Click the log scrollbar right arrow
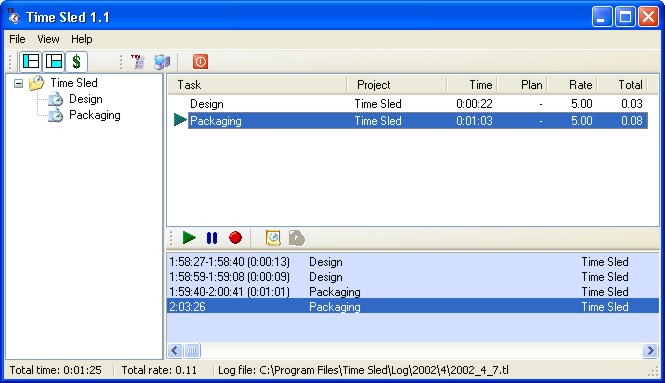Screen dimensions: 665x383 tap(651, 350)
